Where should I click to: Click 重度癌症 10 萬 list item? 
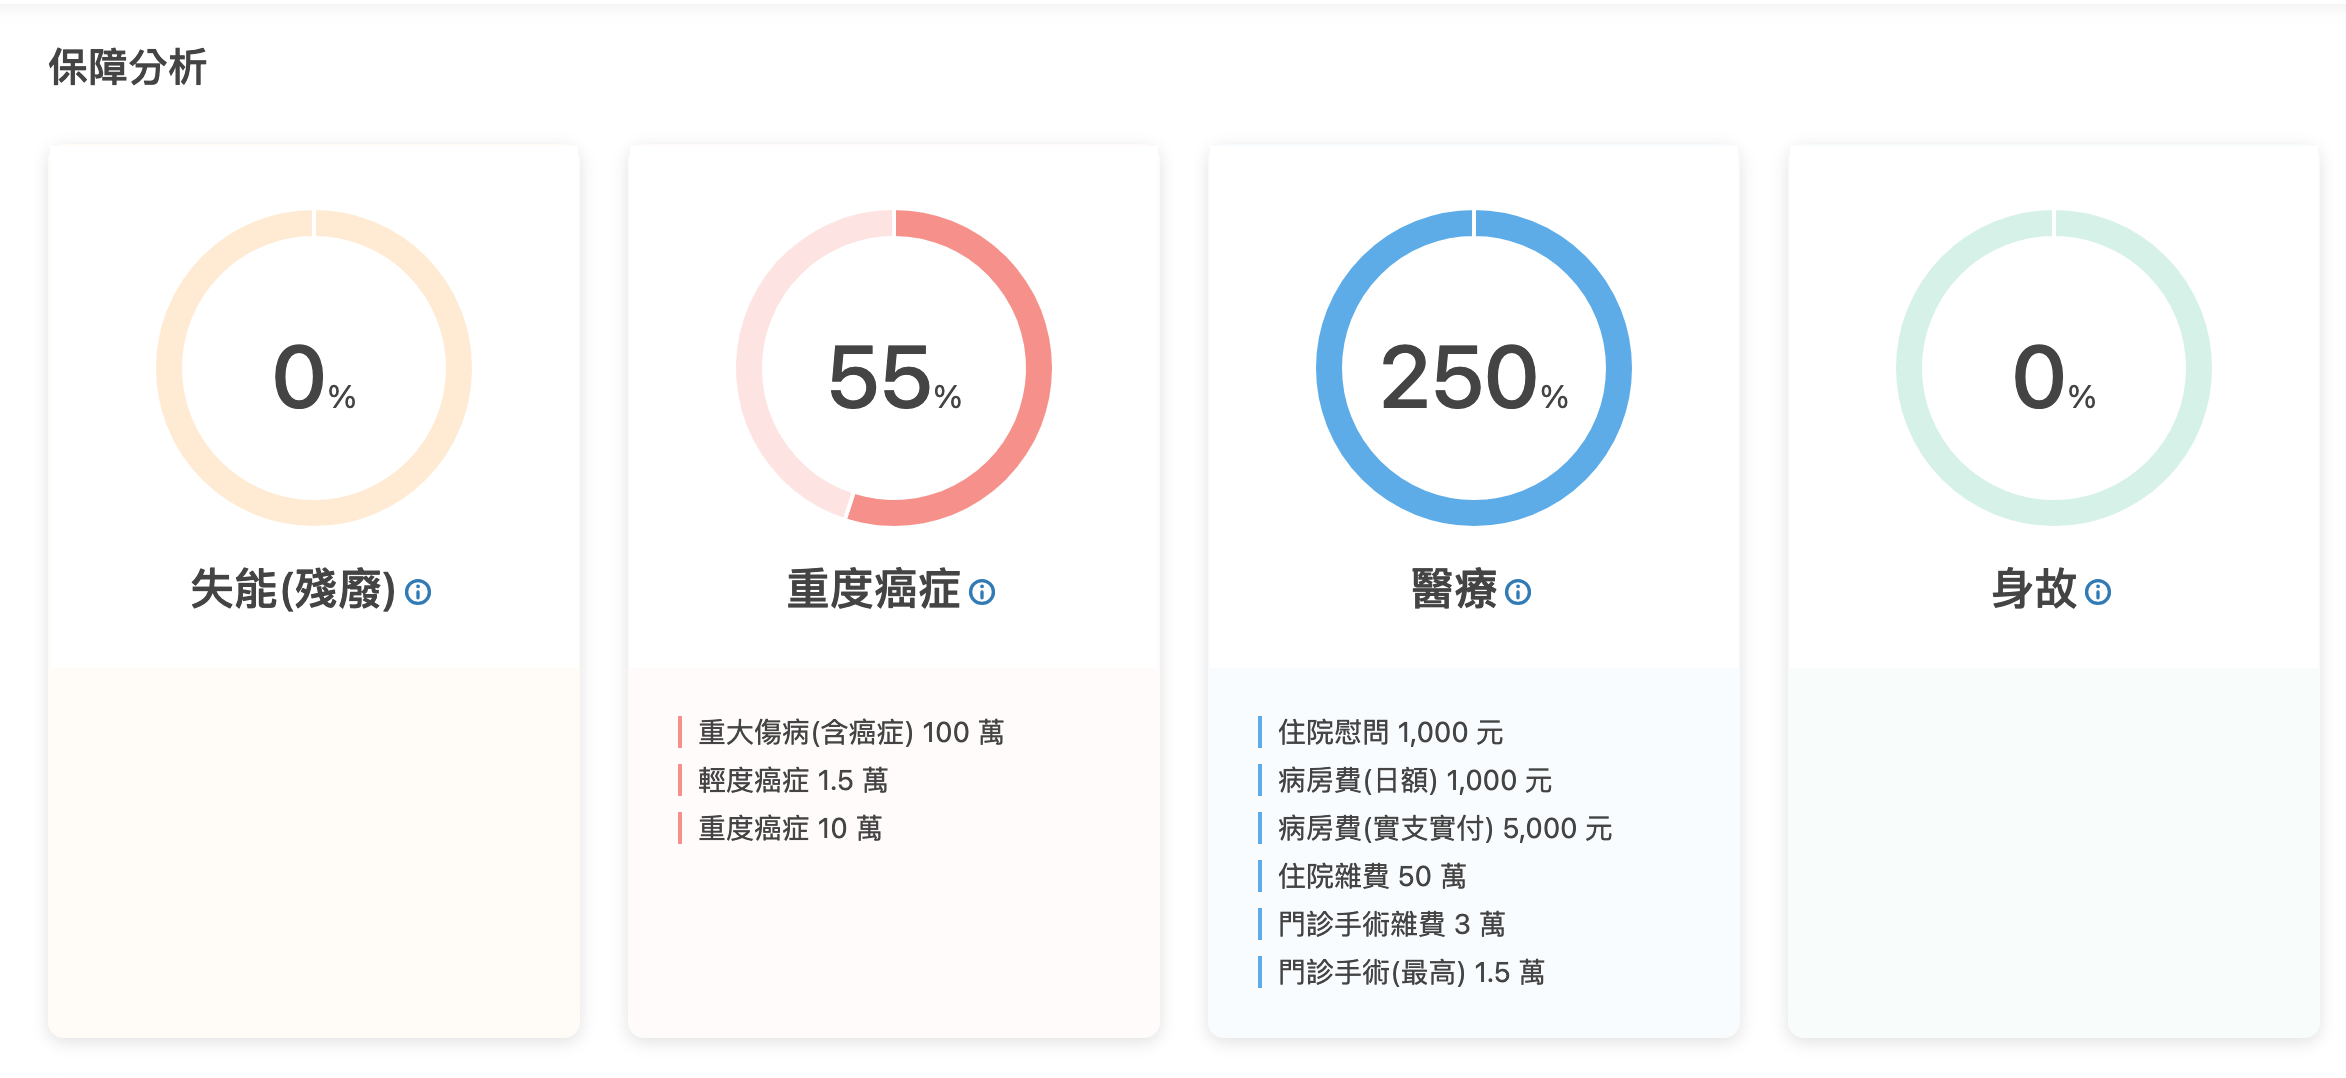[x=790, y=828]
